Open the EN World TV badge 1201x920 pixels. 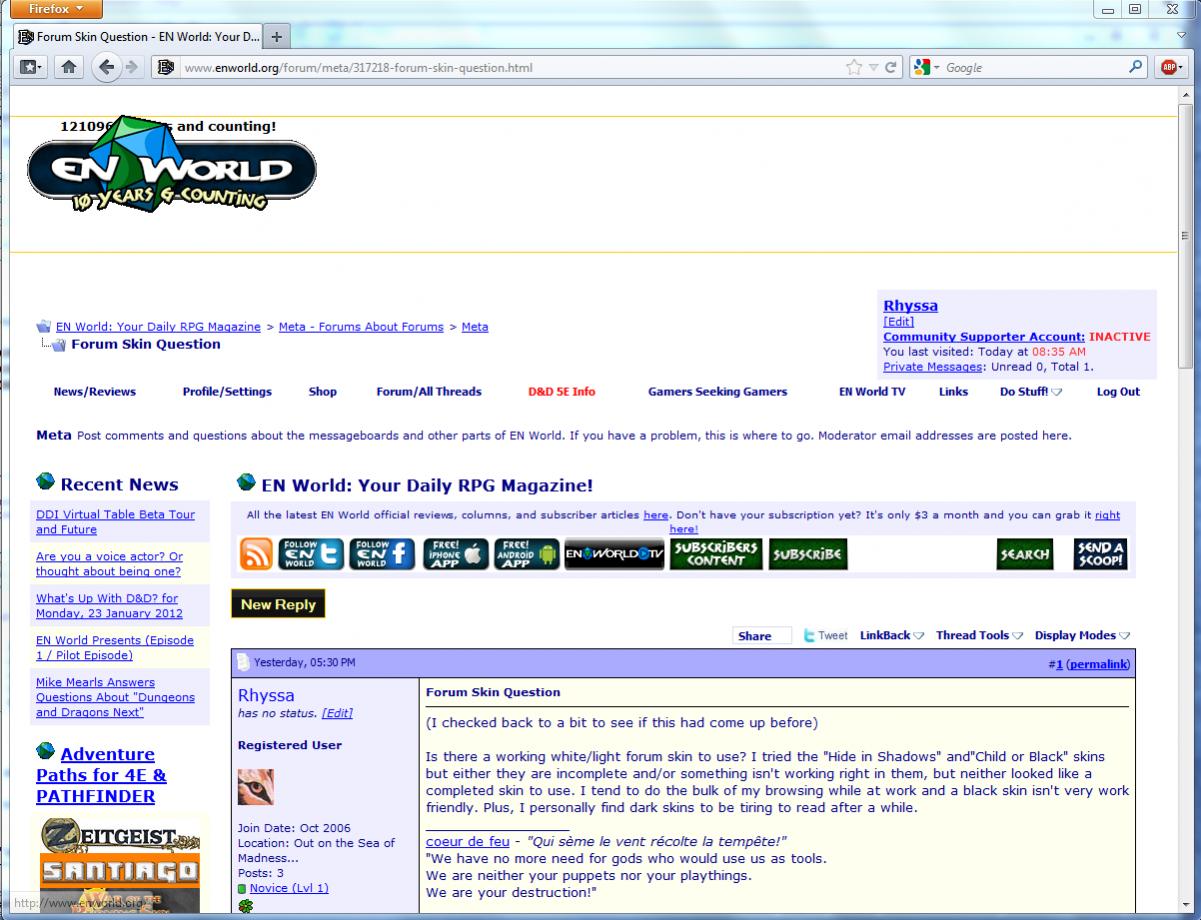[615, 554]
